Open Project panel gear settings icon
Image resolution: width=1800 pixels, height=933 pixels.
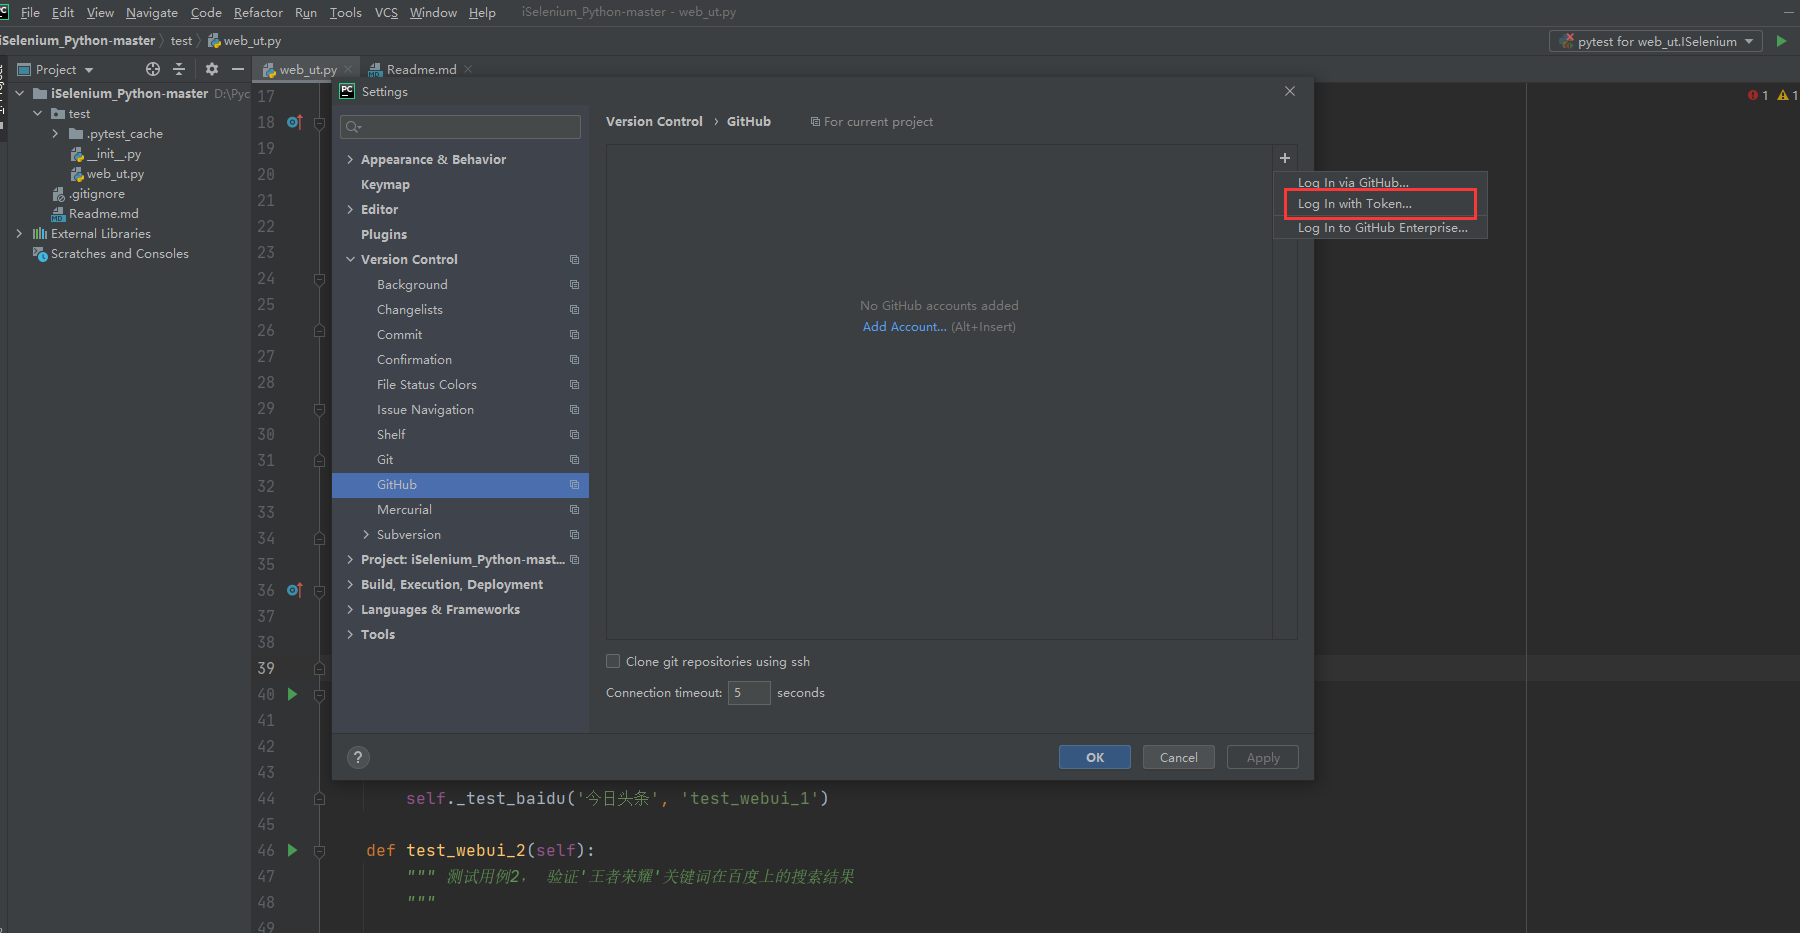click(x=211, y=69)
